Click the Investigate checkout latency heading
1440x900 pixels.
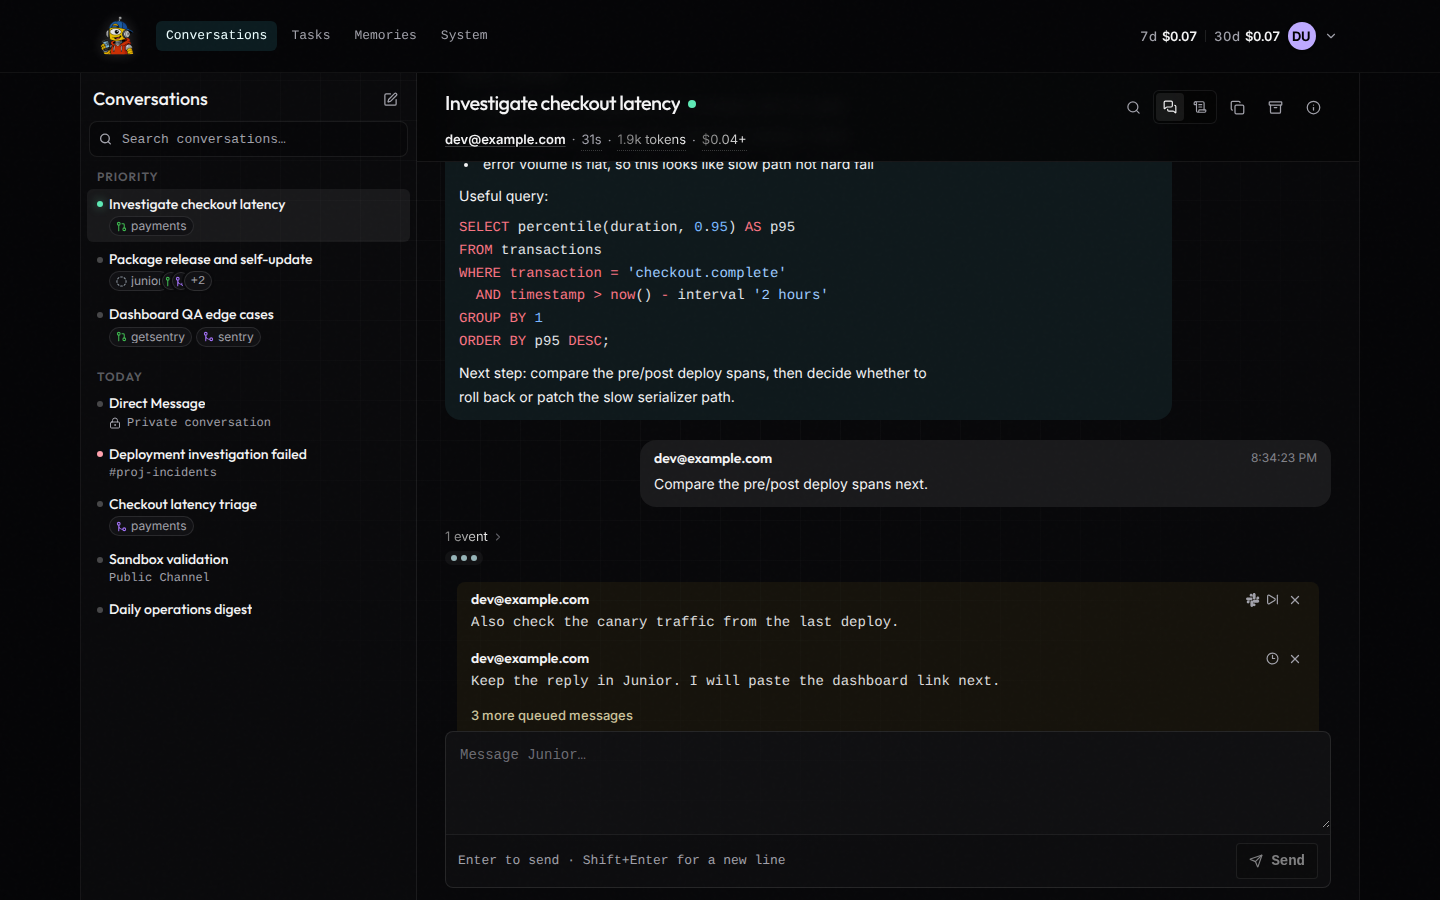click(562, 104)
